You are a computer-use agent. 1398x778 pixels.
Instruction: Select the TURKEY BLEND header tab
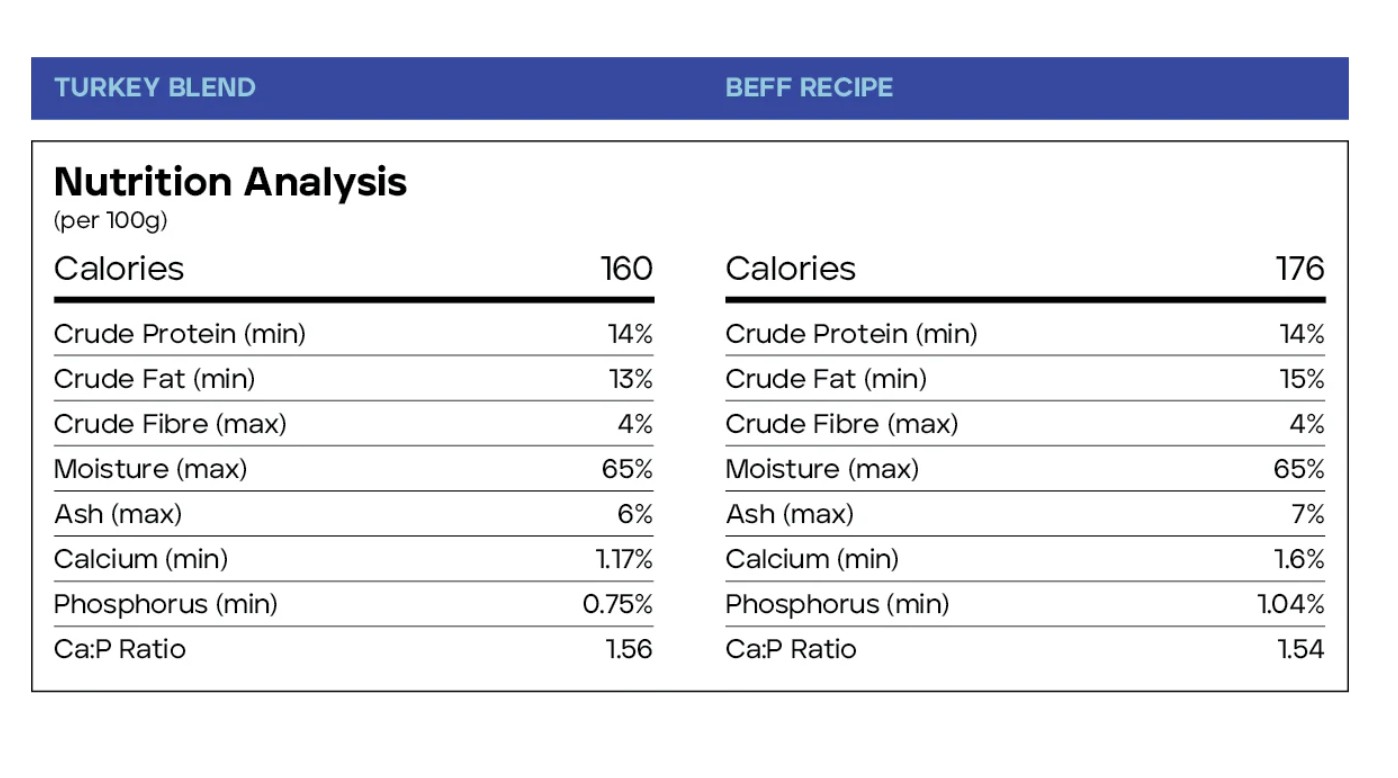click(x=155, y=88)
